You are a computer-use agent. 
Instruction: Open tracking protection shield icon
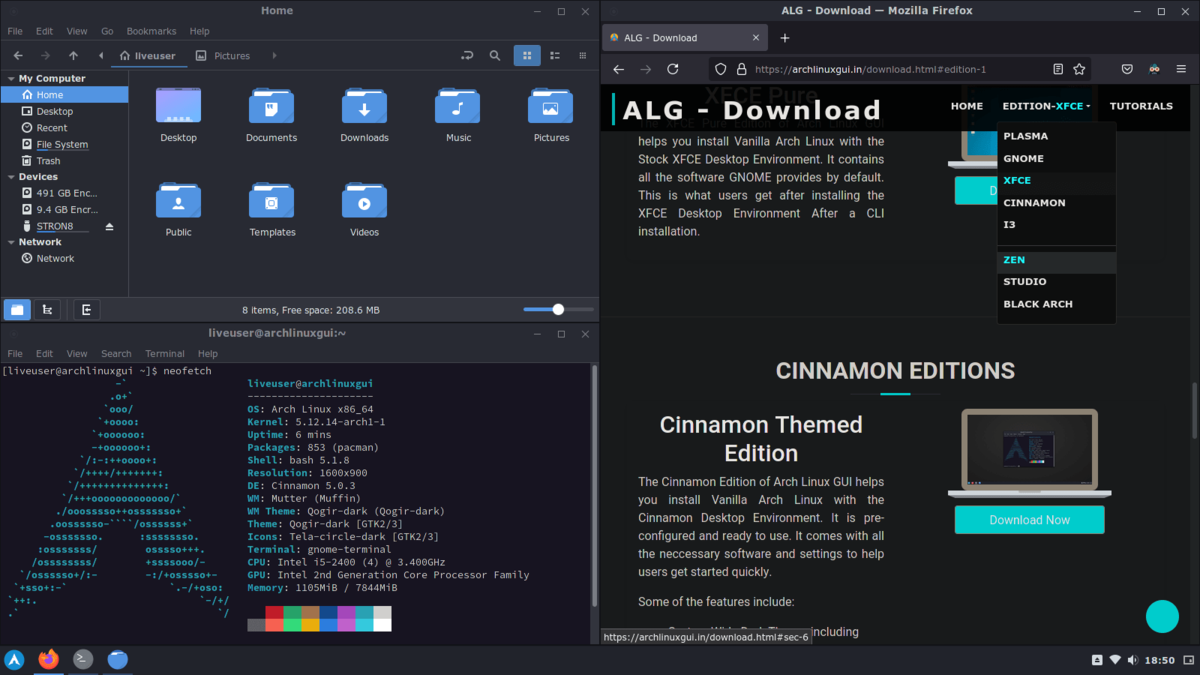pyautogui.click(x=721, y=69)
